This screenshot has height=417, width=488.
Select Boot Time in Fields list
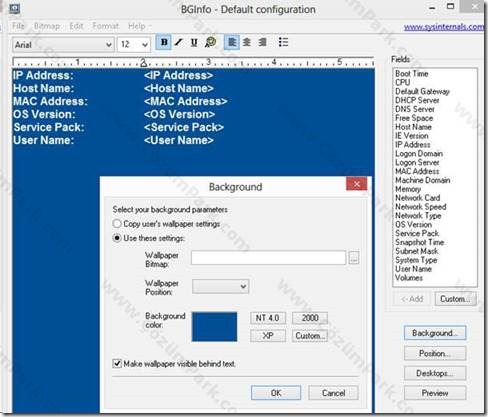412,73
